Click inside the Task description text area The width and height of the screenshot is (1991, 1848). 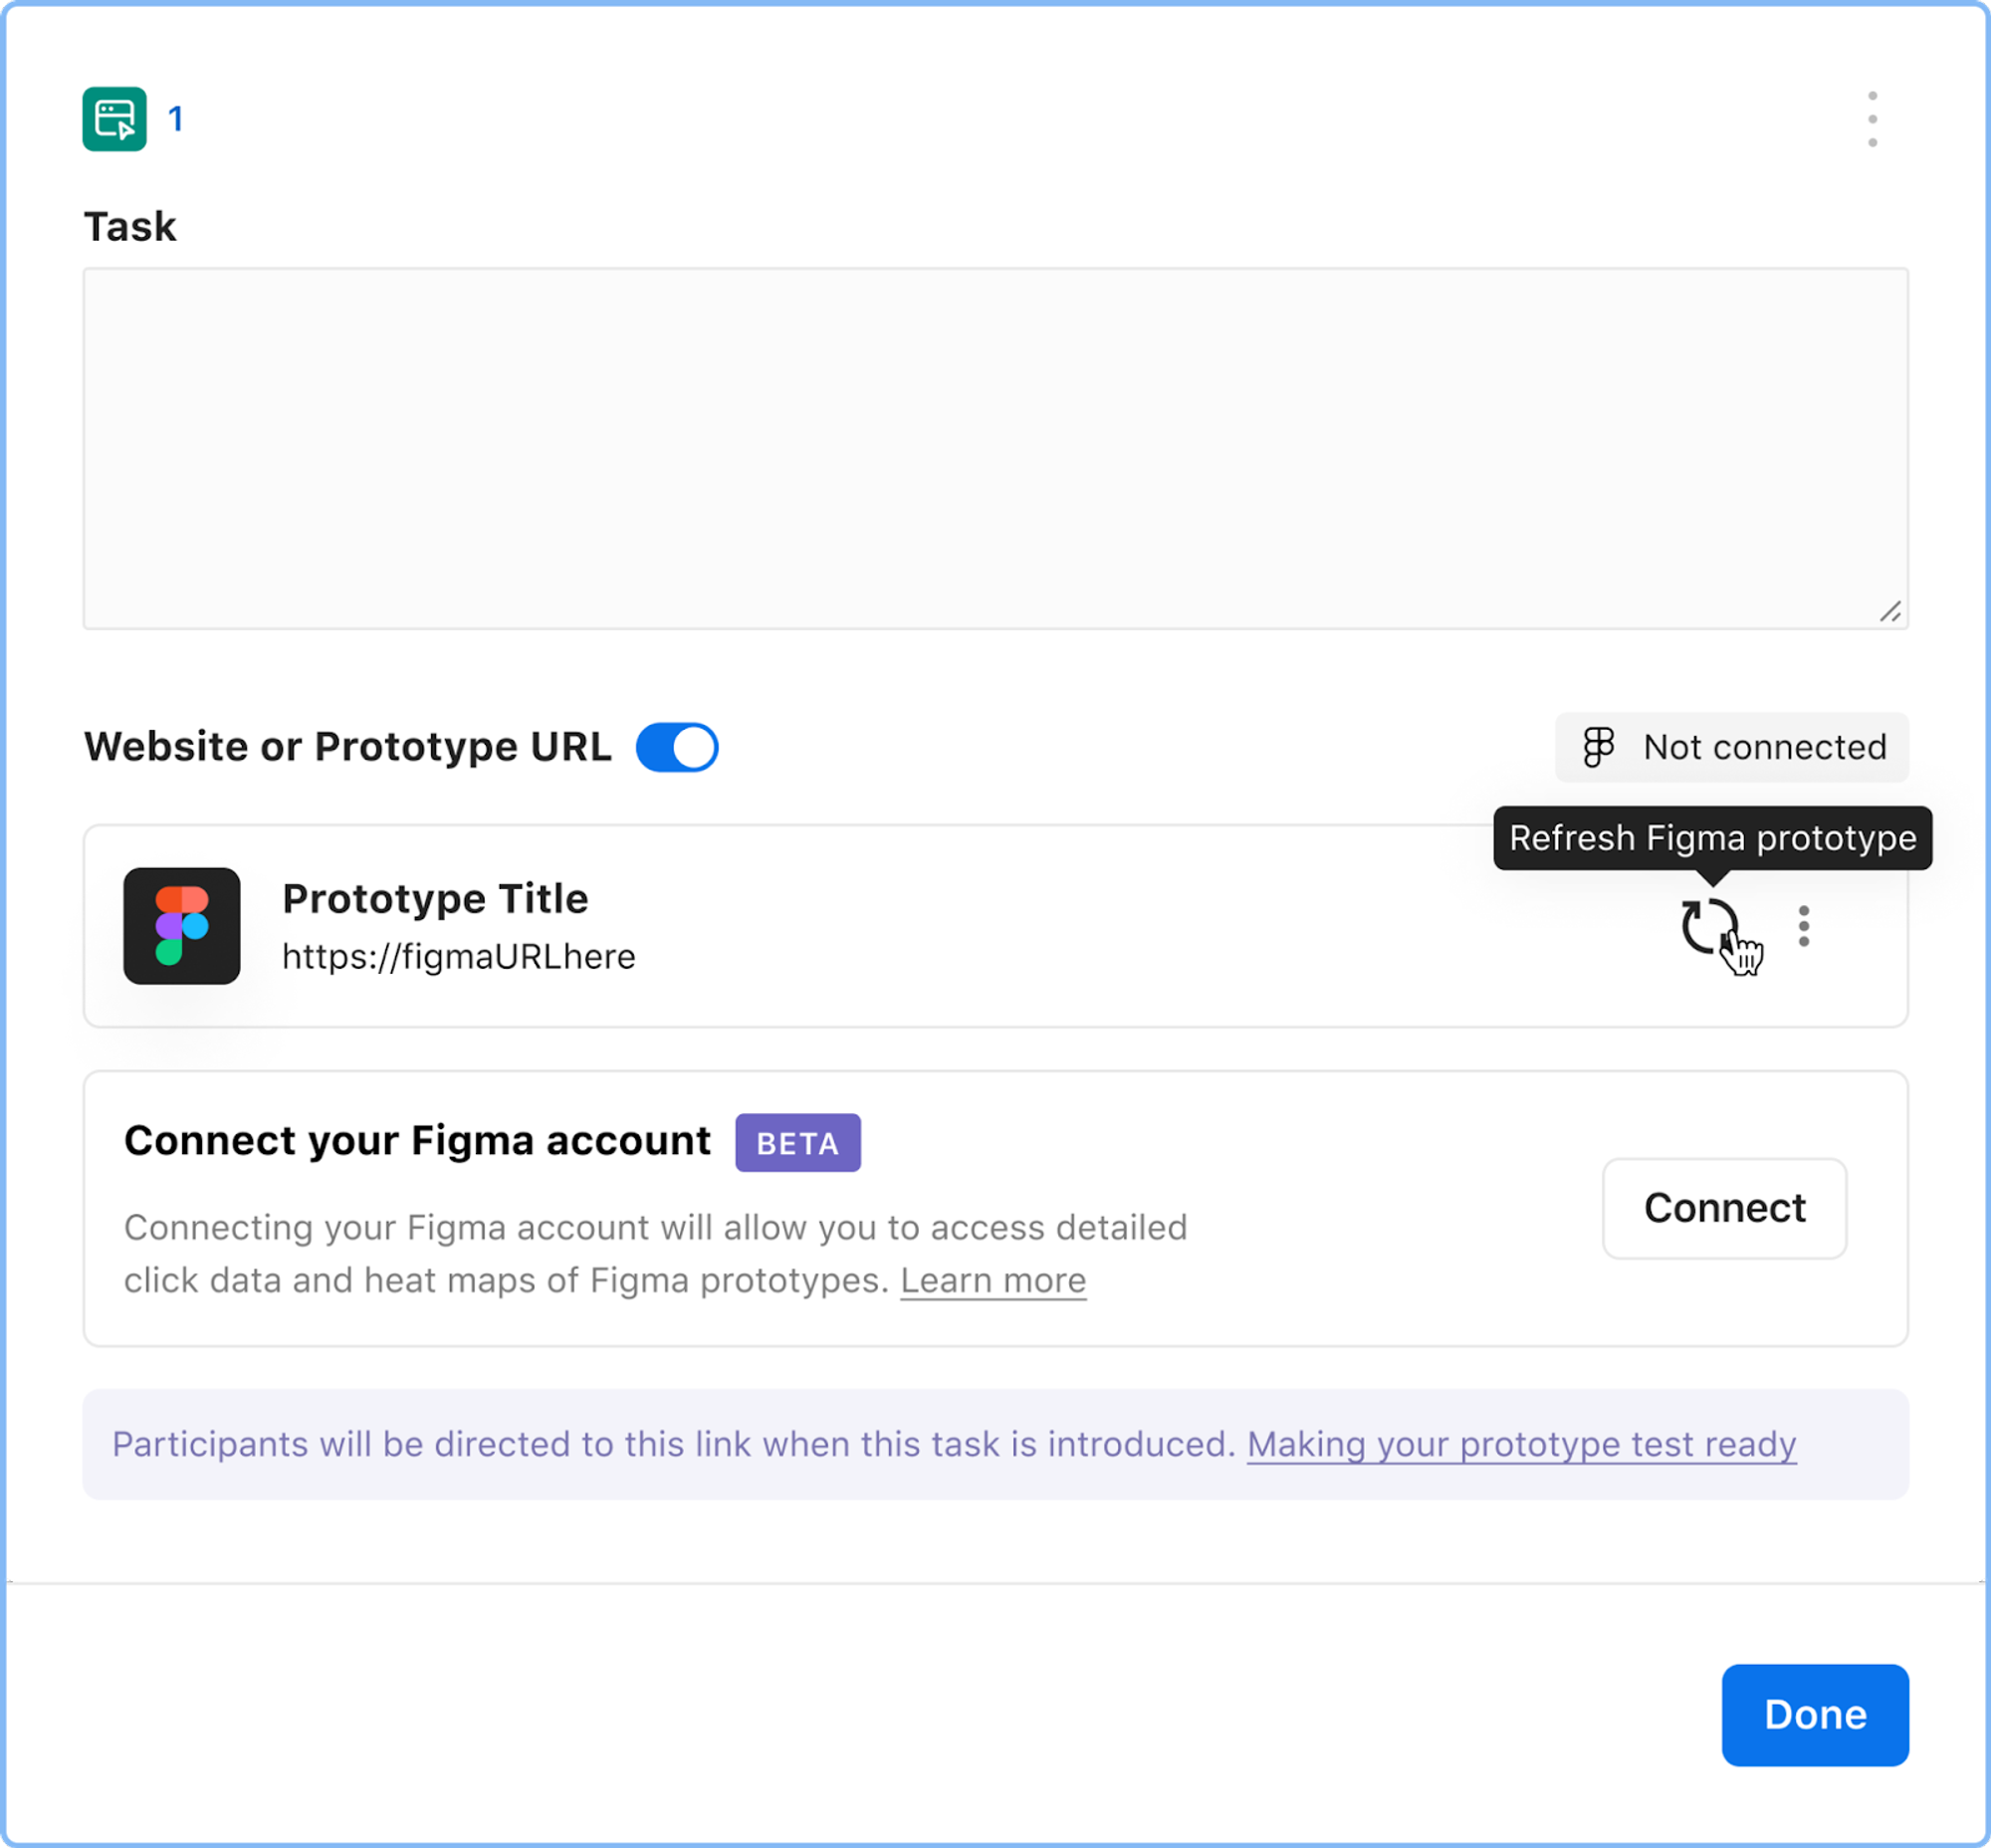pyautogui.click(x=995, y=448)
